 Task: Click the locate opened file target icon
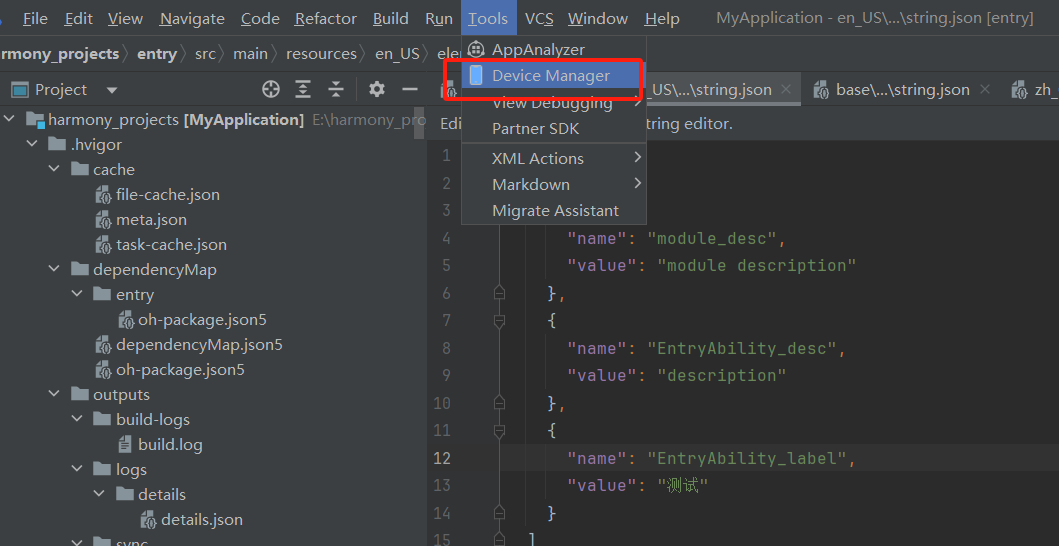click(x=271, y=89)
